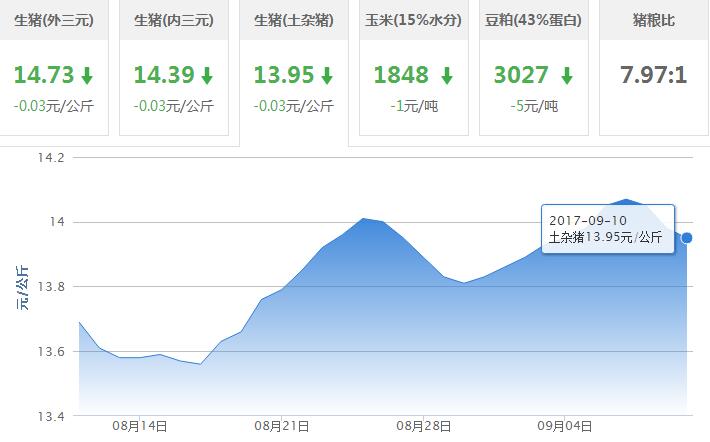Click the 2017-09-10 tooltip box
710x442 pixels.
pos(607,228)
